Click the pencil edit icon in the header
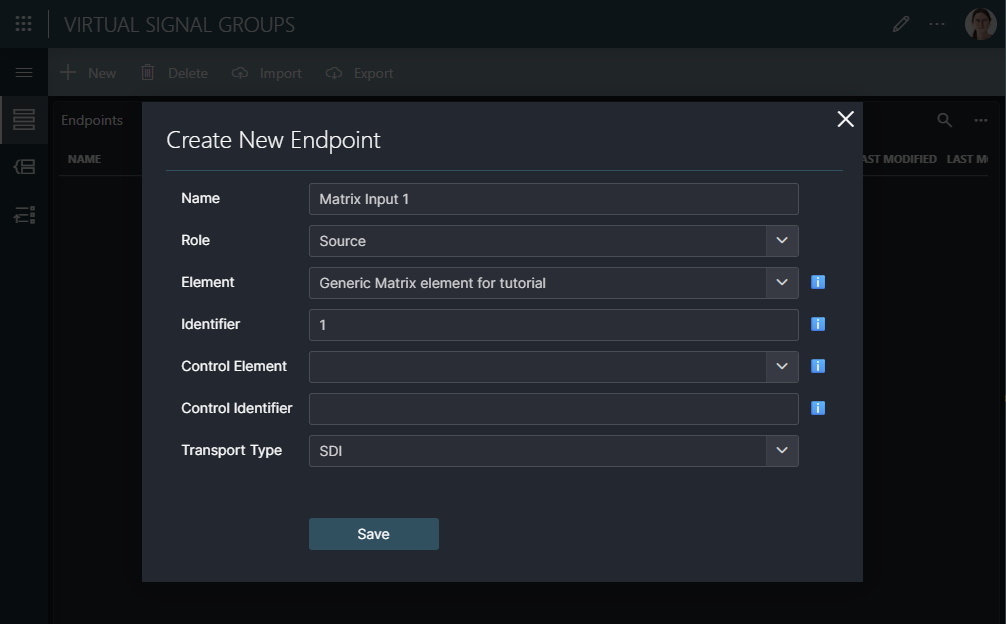Image resolution: width=1006 pixels, height=624 pixels. 900,23
